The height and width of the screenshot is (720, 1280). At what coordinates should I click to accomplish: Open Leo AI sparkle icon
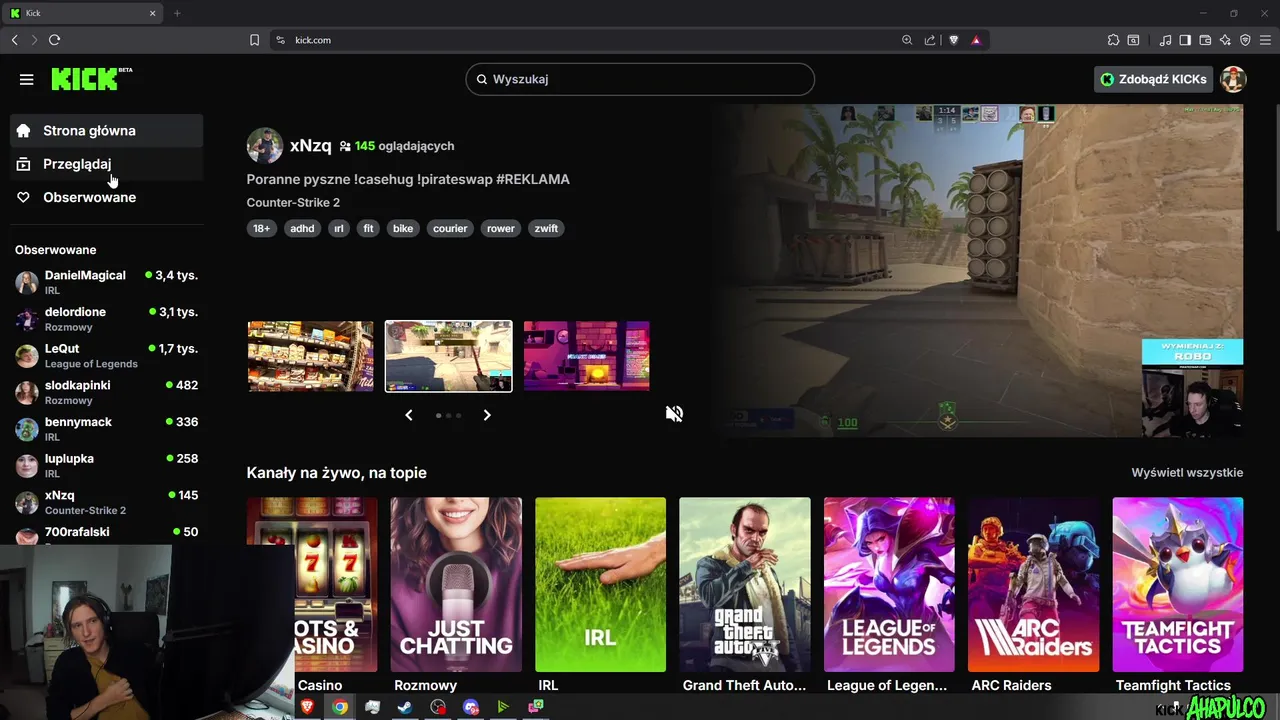pyautogui.click(x=1225, y=40)
